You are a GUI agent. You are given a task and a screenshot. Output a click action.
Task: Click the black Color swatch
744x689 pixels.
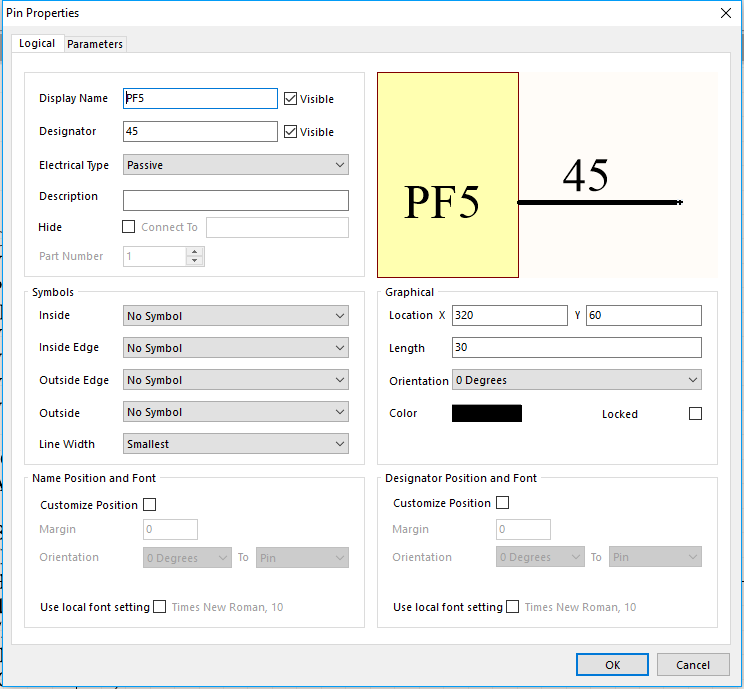(x=487, y=414)
